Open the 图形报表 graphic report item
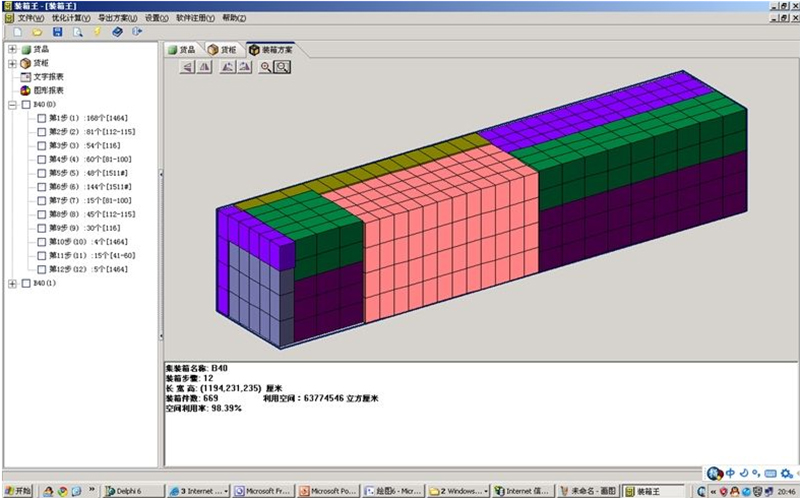800x498 pixels. click(48, 90)
